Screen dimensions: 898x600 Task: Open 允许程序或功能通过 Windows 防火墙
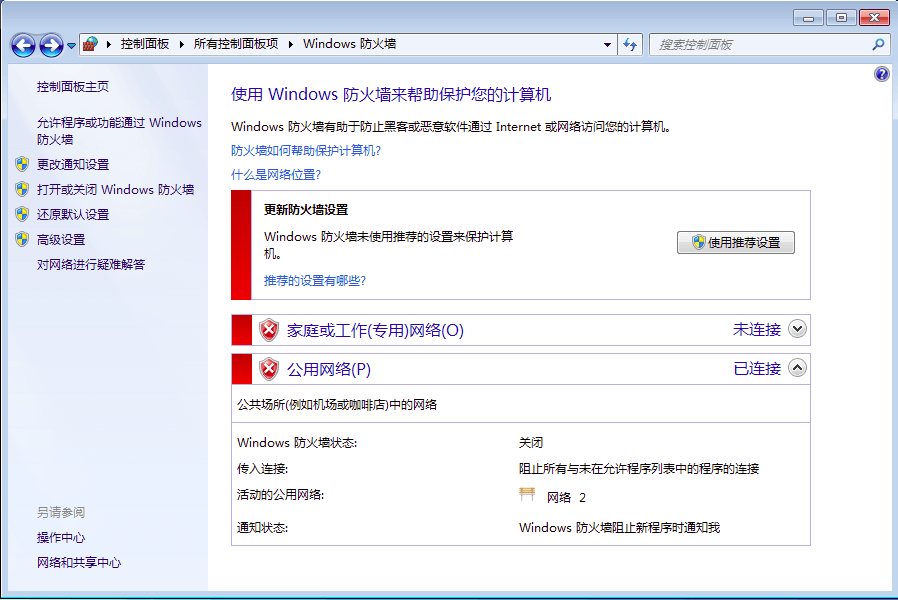119,131
